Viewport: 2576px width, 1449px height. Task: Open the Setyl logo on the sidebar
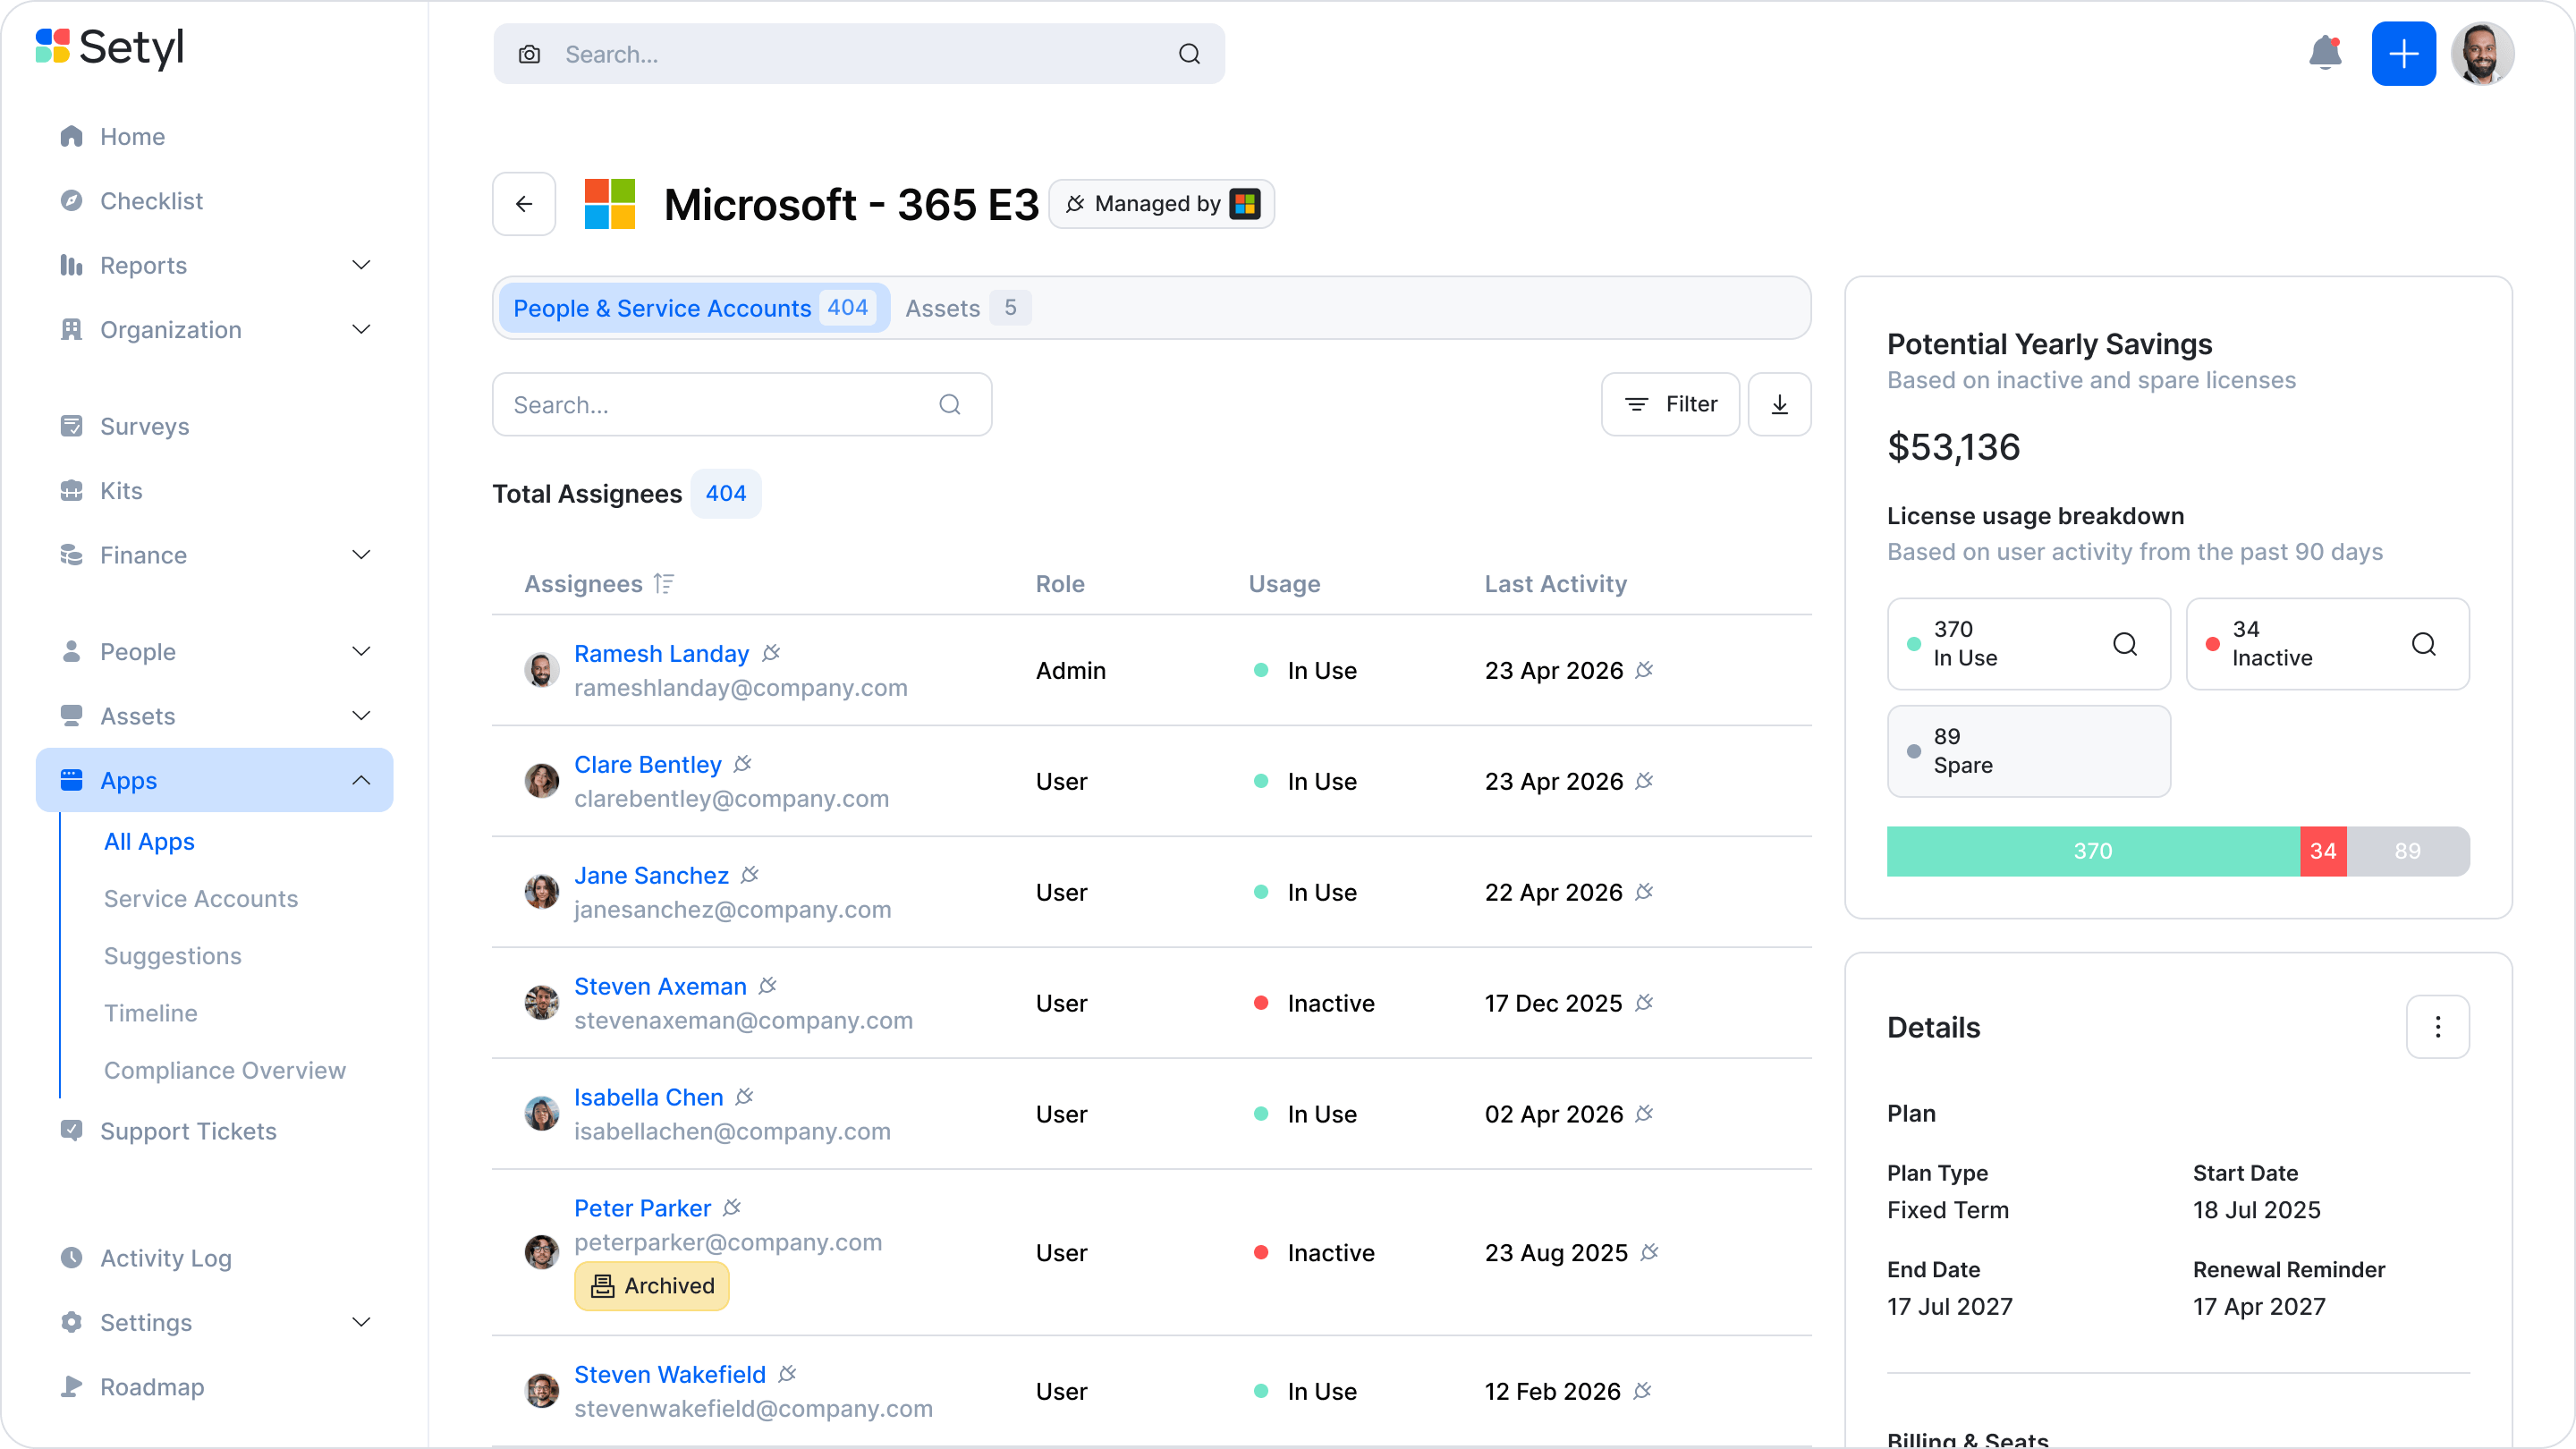pos(110,47)
